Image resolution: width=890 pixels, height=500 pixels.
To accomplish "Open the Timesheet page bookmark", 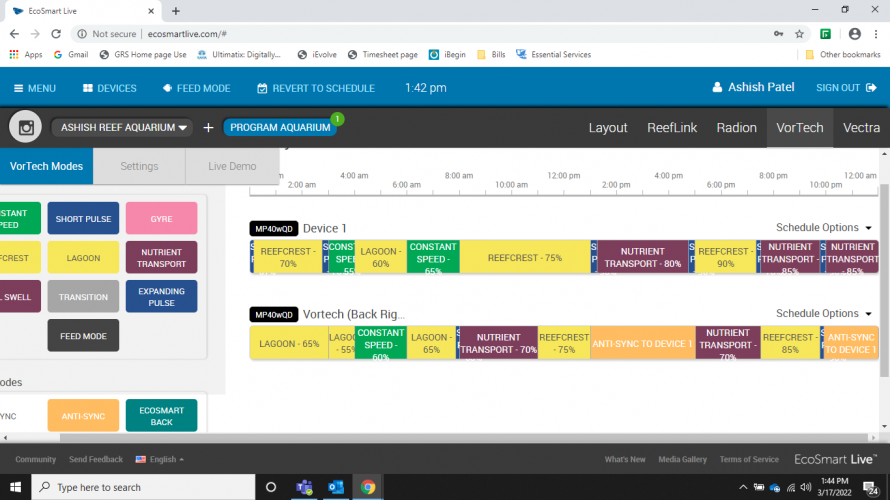I will coord(383,54).
